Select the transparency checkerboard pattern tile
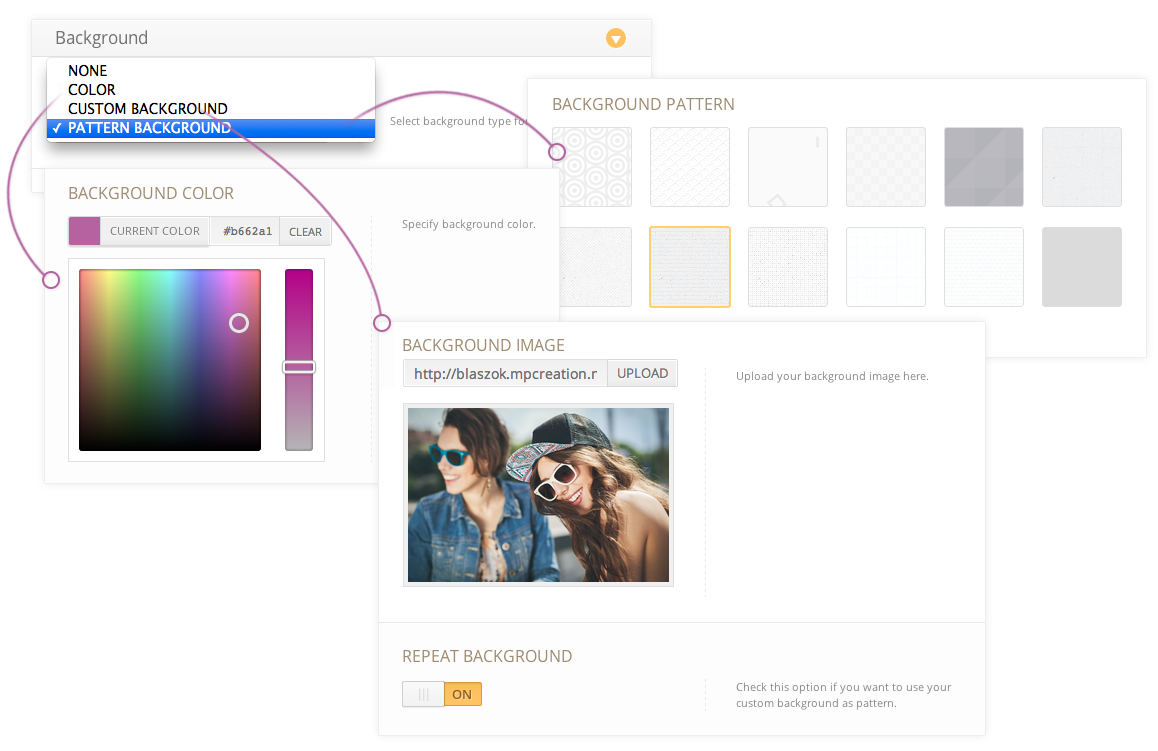 click(x=885, y=167)
